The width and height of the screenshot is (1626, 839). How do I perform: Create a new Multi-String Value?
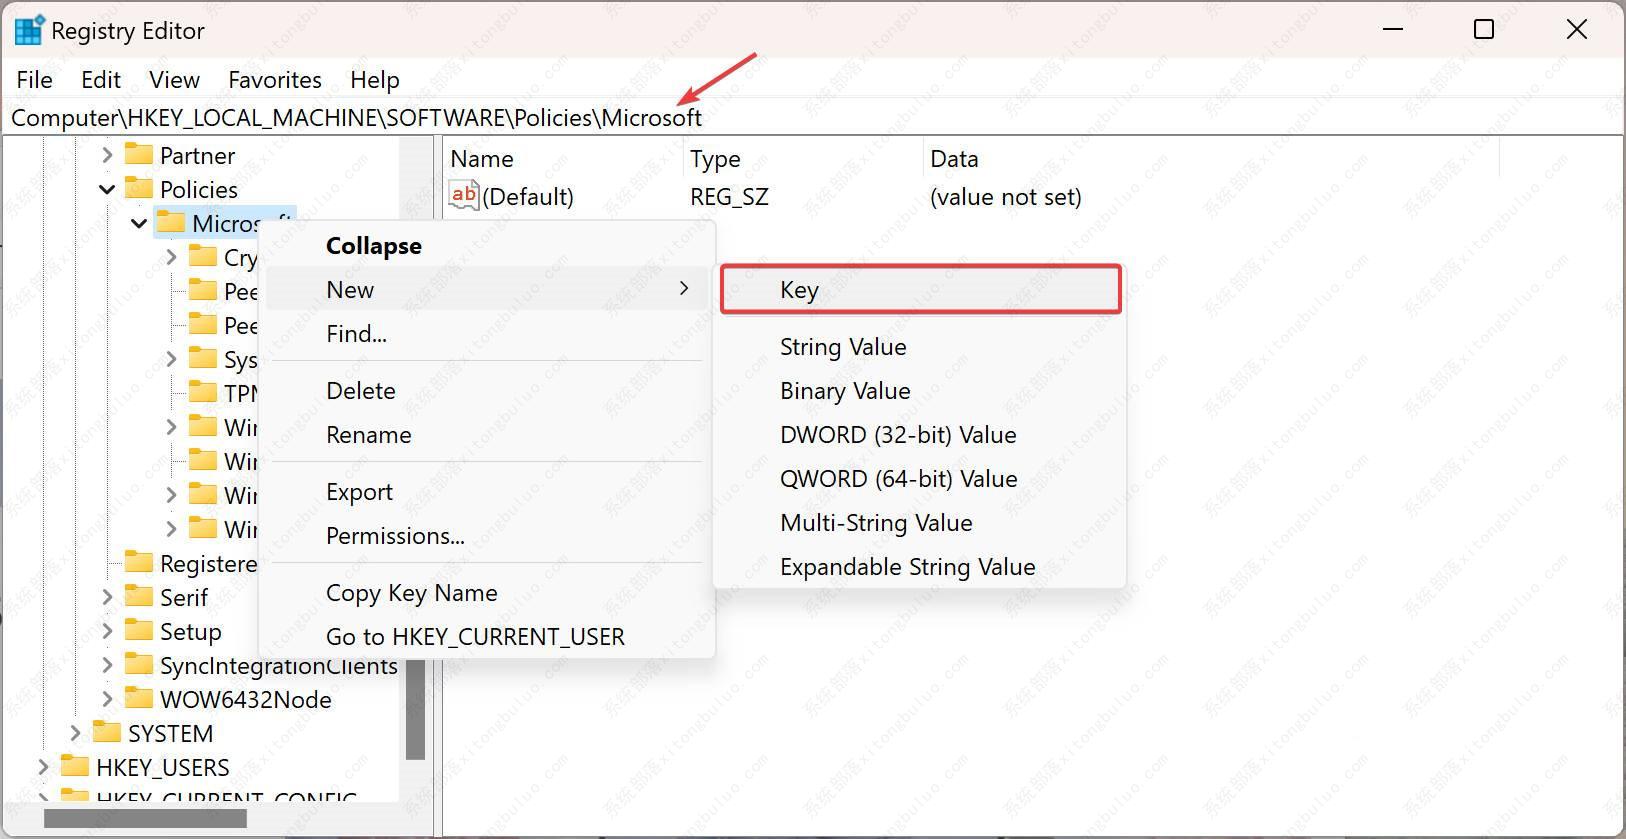coord(920,522)
